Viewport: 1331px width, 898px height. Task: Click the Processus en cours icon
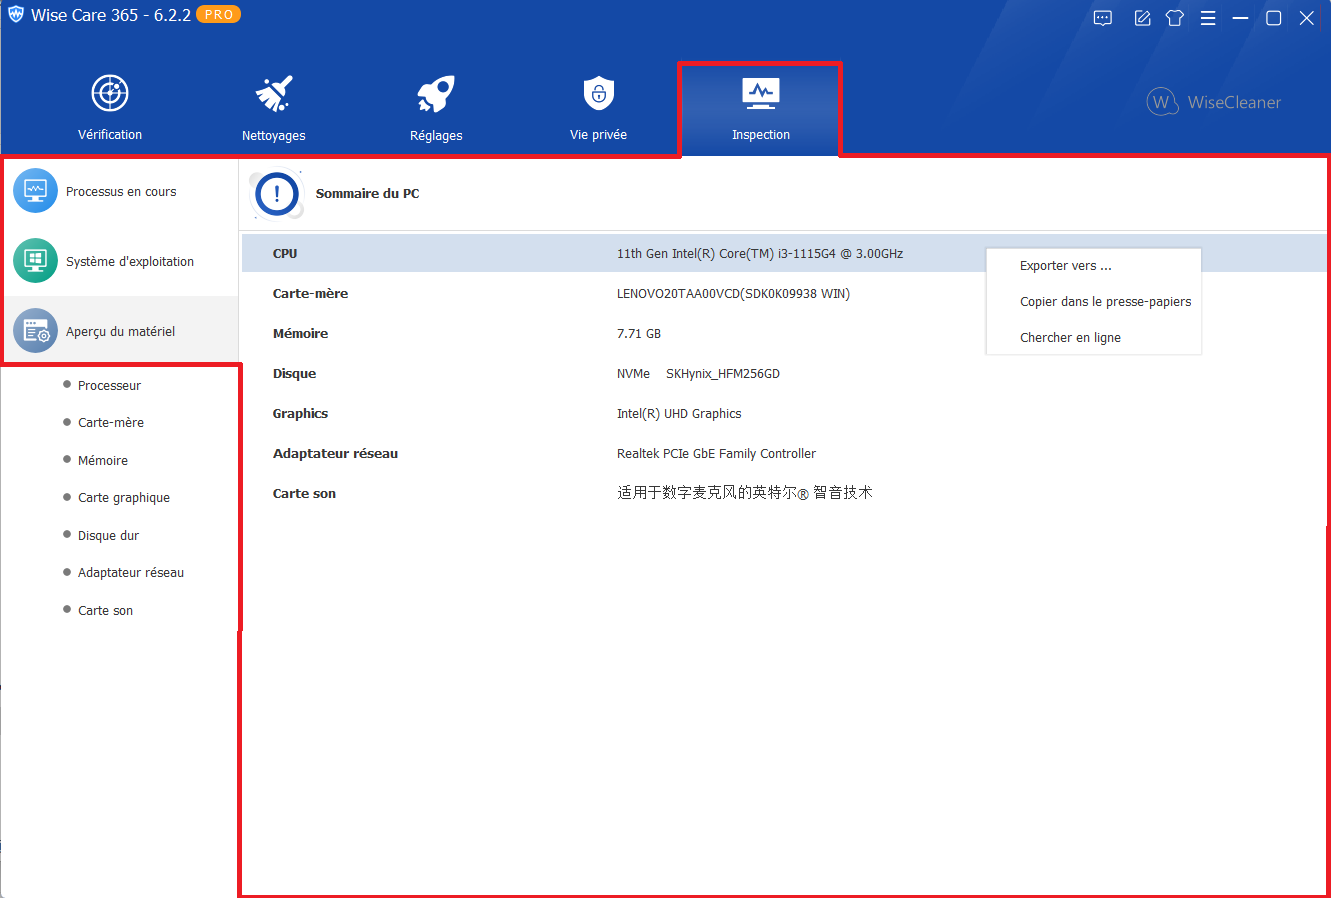(x=35, y=190)
